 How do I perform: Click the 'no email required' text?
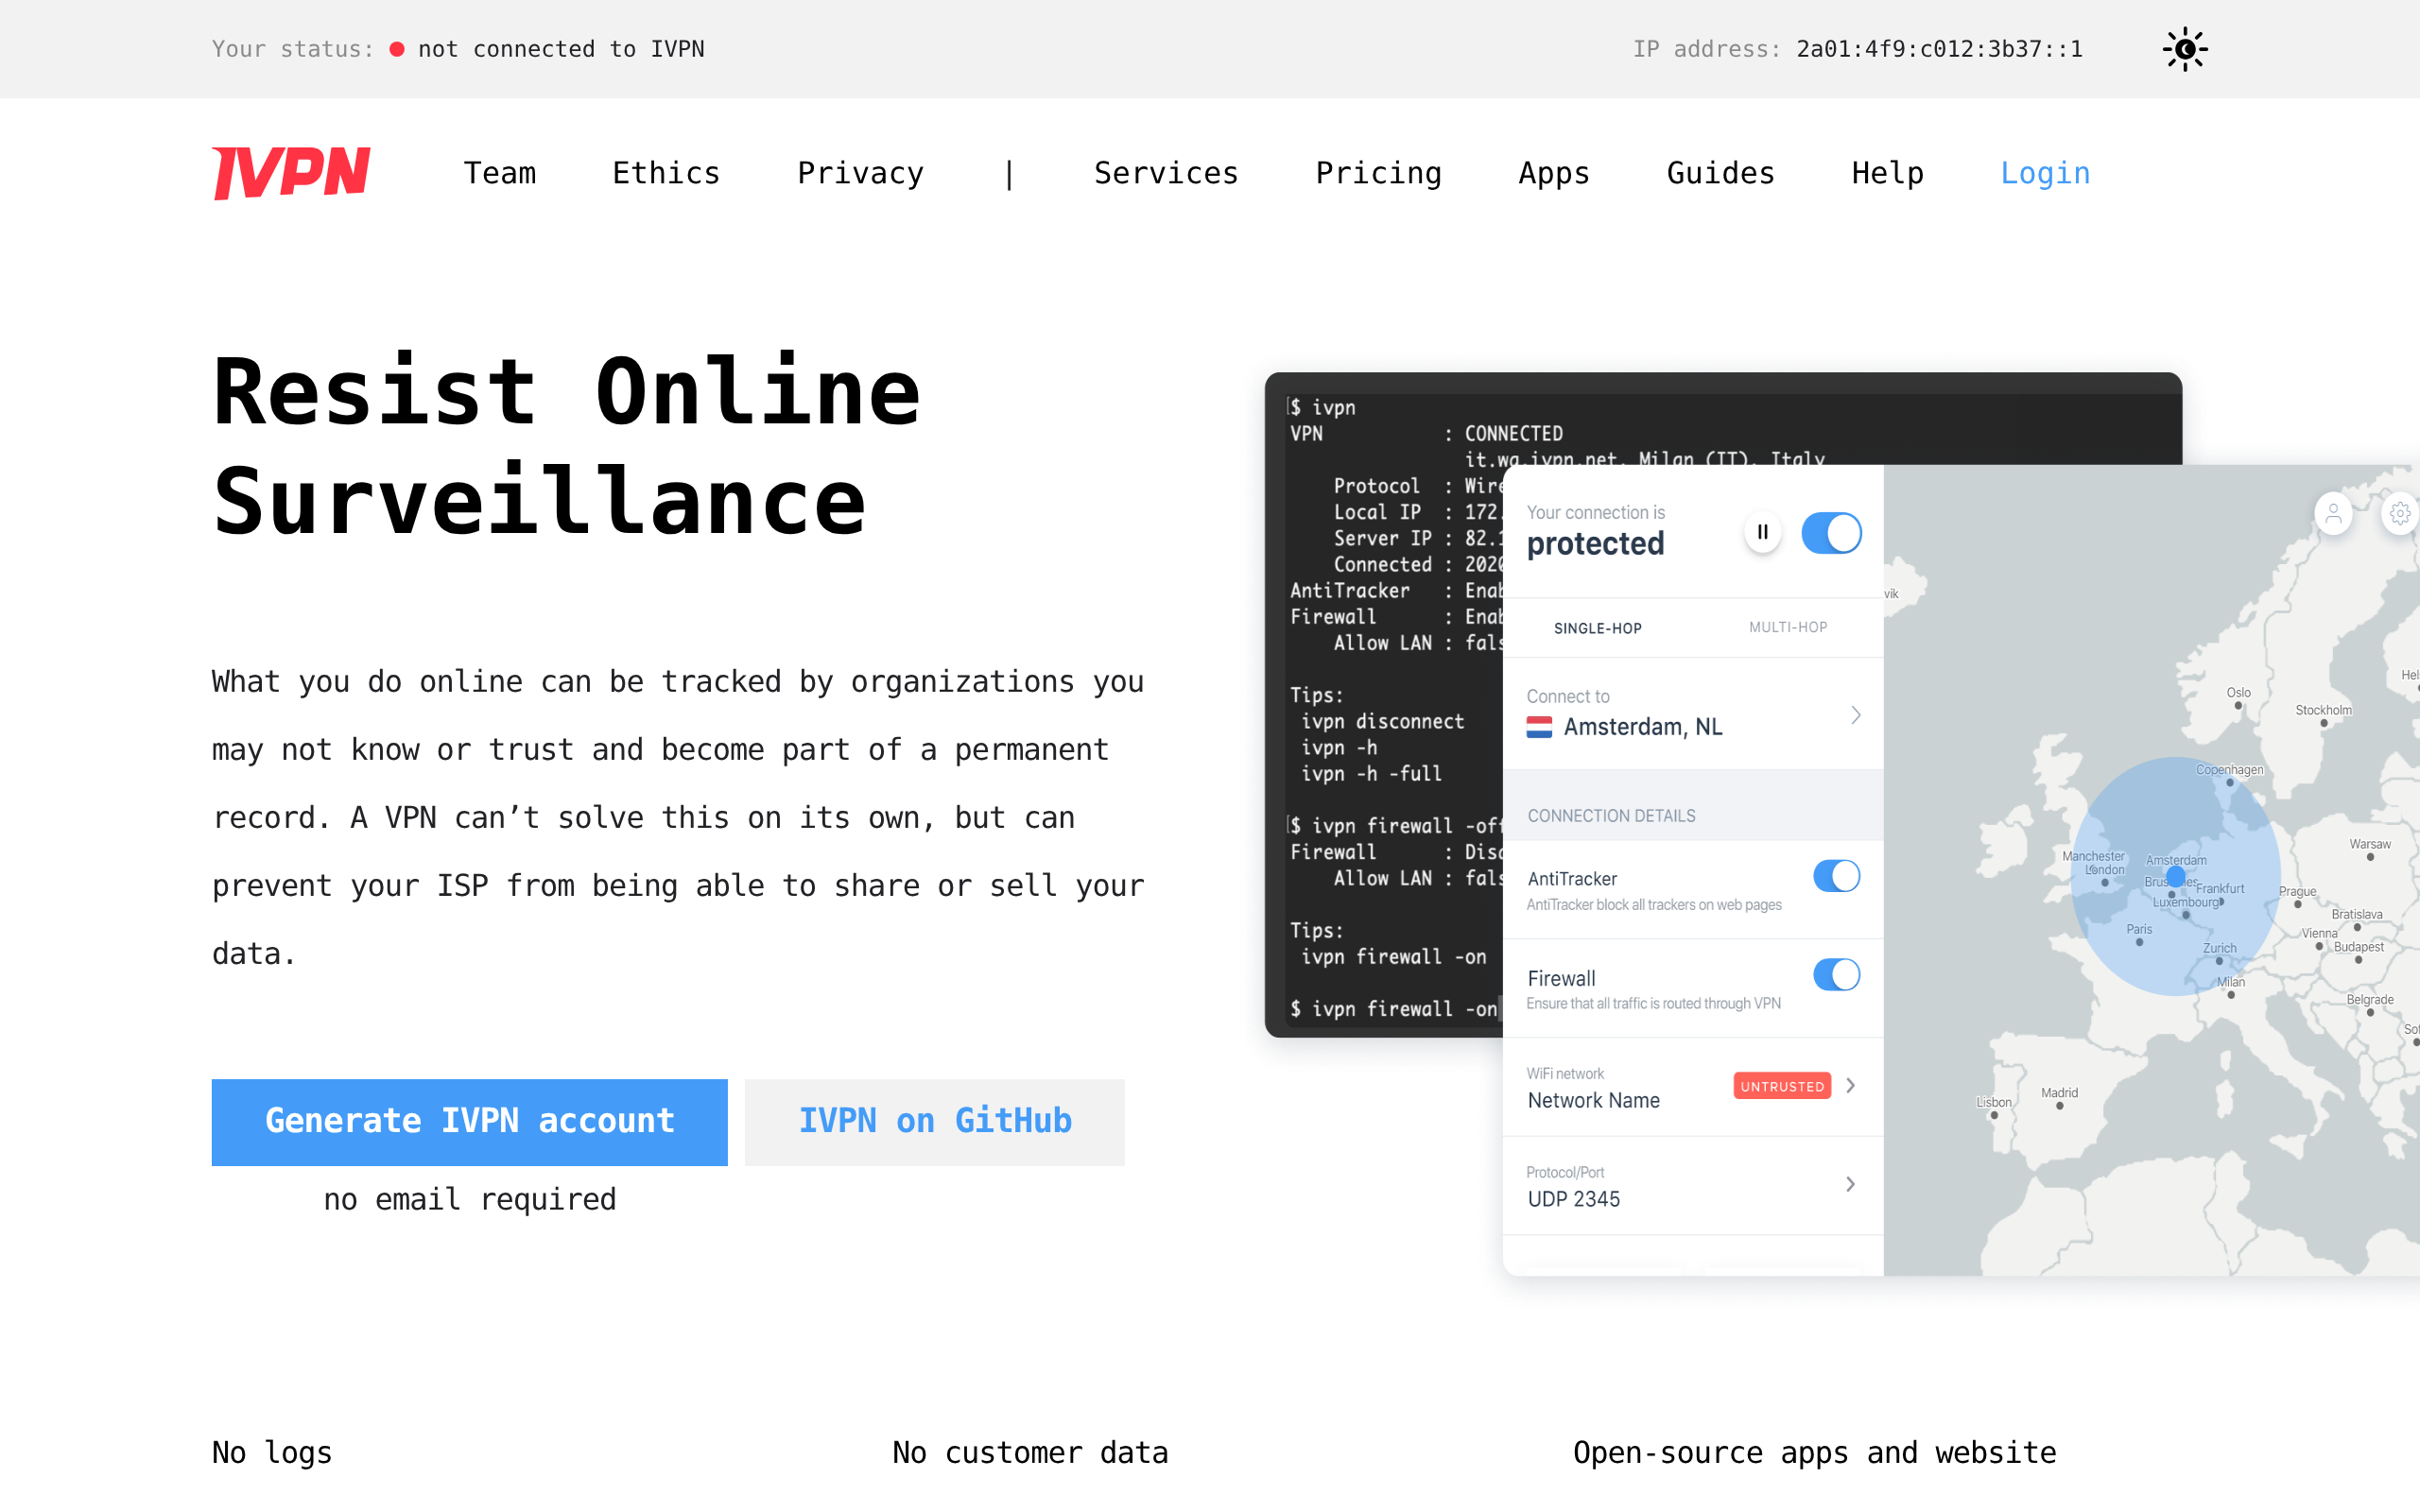pyautogui.click(x=470, y=1199)
